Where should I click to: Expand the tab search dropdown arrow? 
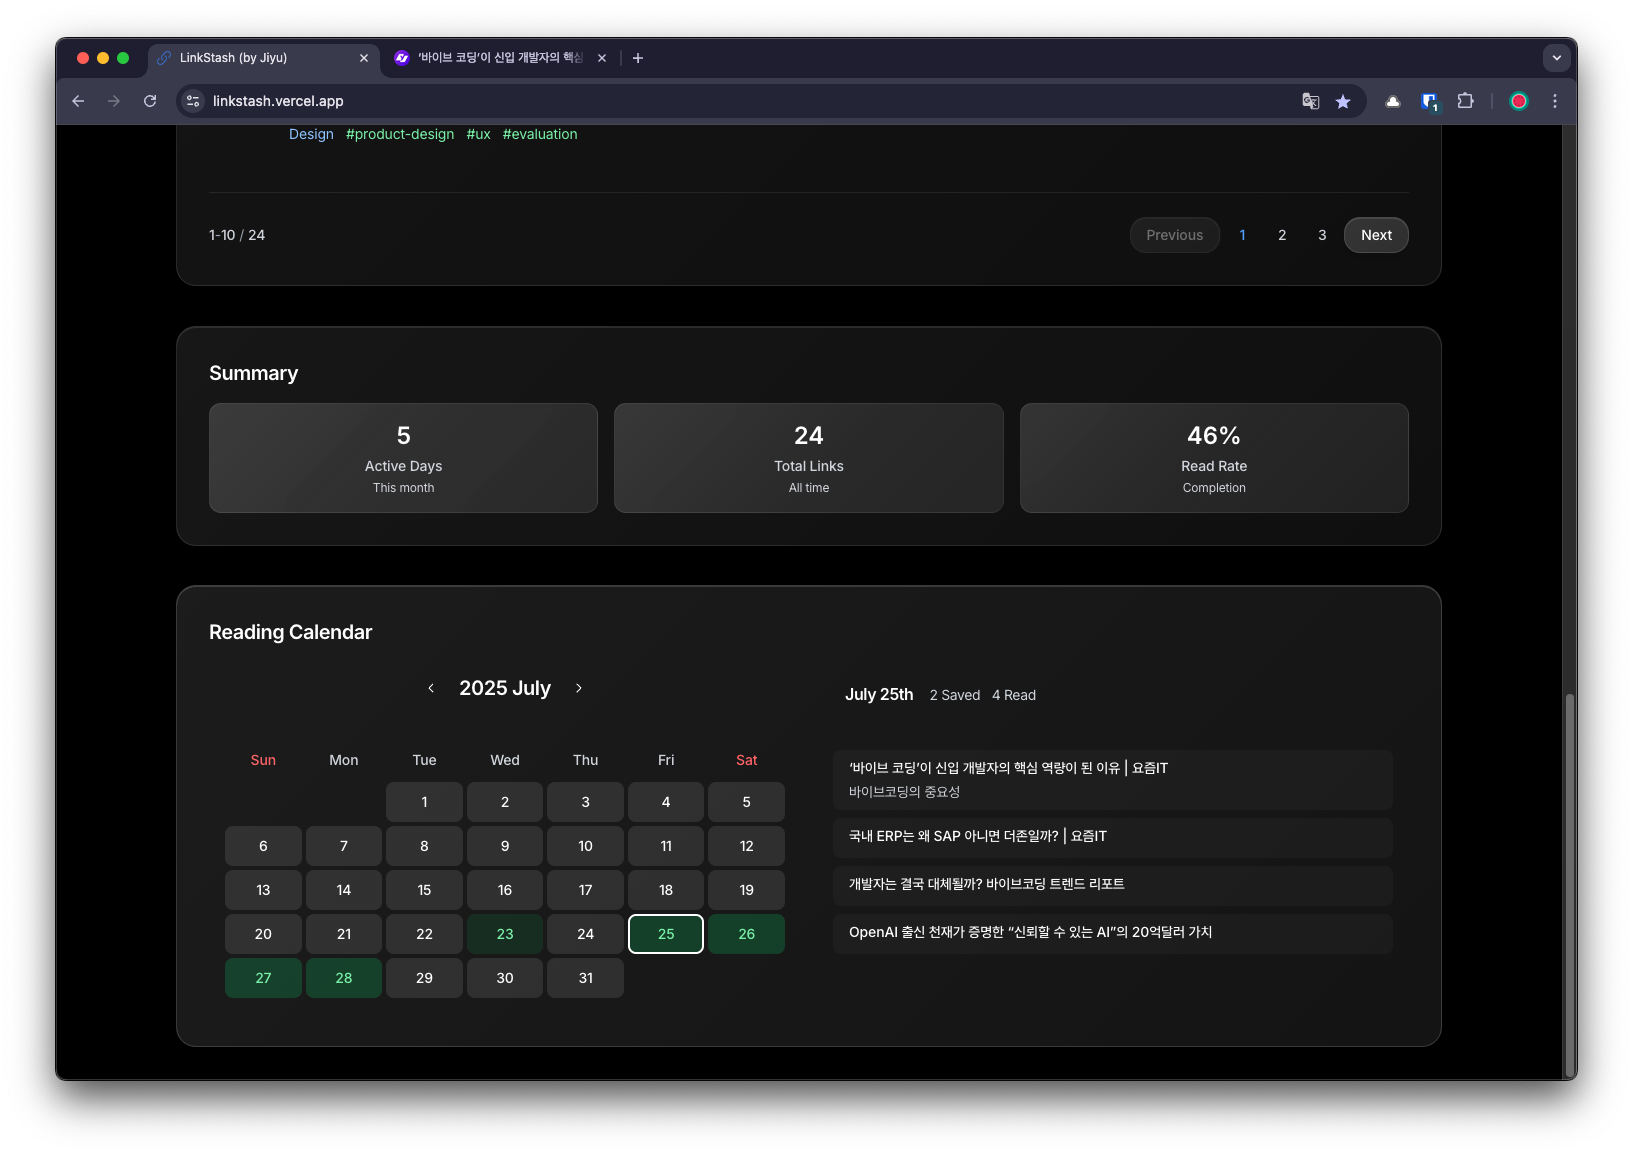pyautogui.click(x=1556, y=58)
